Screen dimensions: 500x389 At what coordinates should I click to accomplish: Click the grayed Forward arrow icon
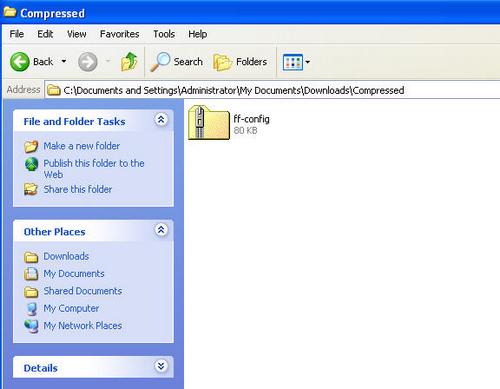(x=87, y=62)
